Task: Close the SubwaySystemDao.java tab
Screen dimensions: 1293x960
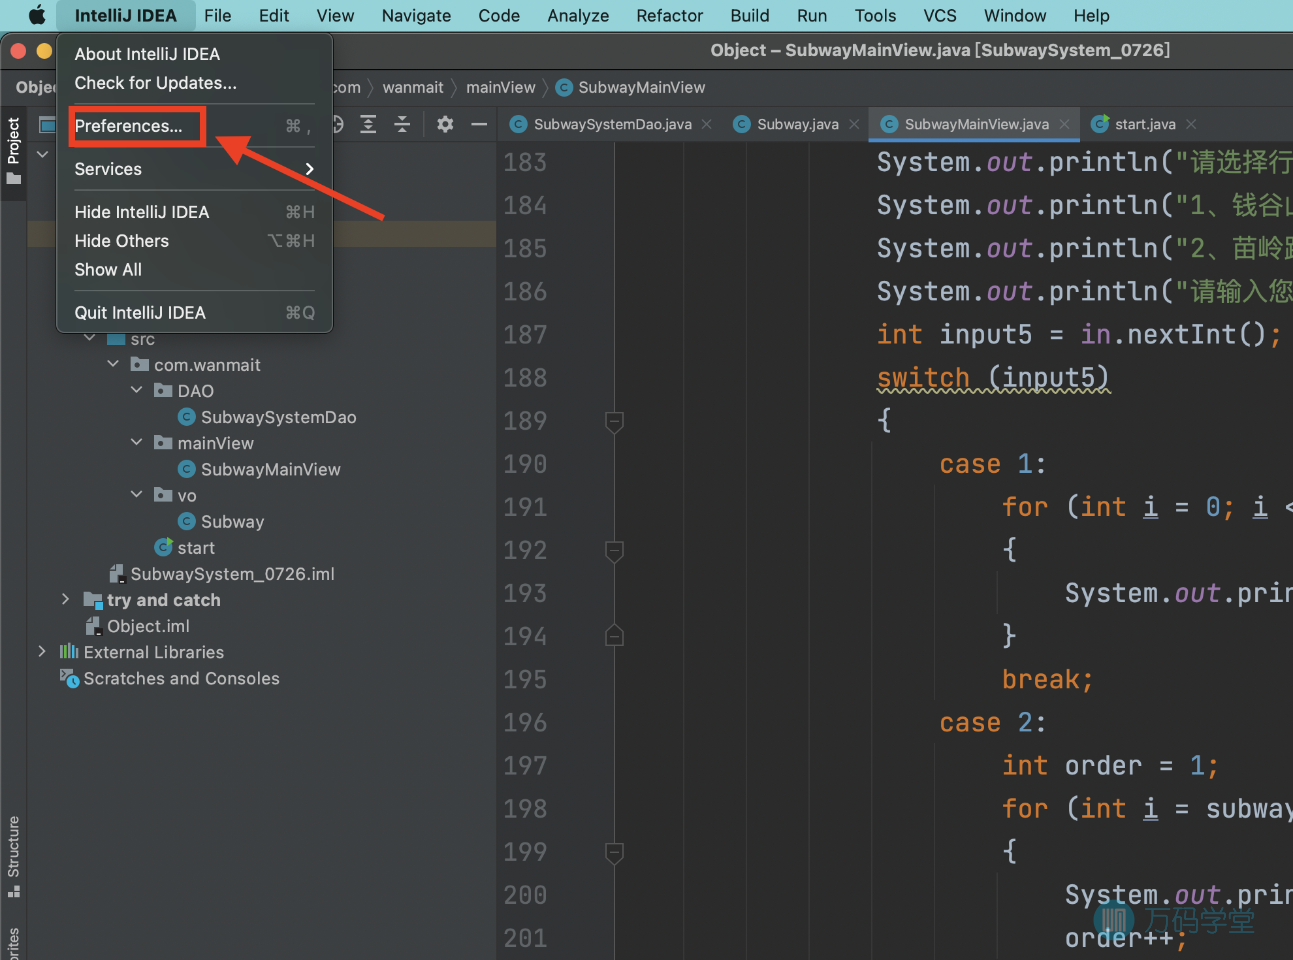Action: [x=707, y=124]
